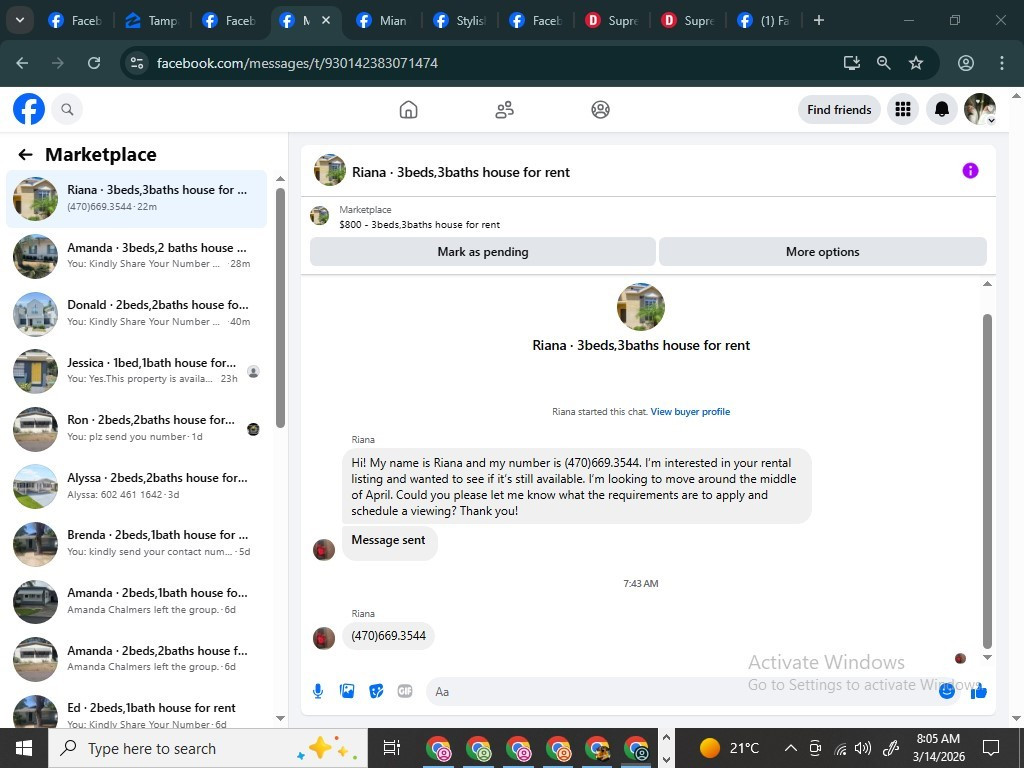Image resolution: width=1024 pixels, height=768 pixels.
Task: Open the Friends icon in top navigation
Action: (x=504, y=110)
